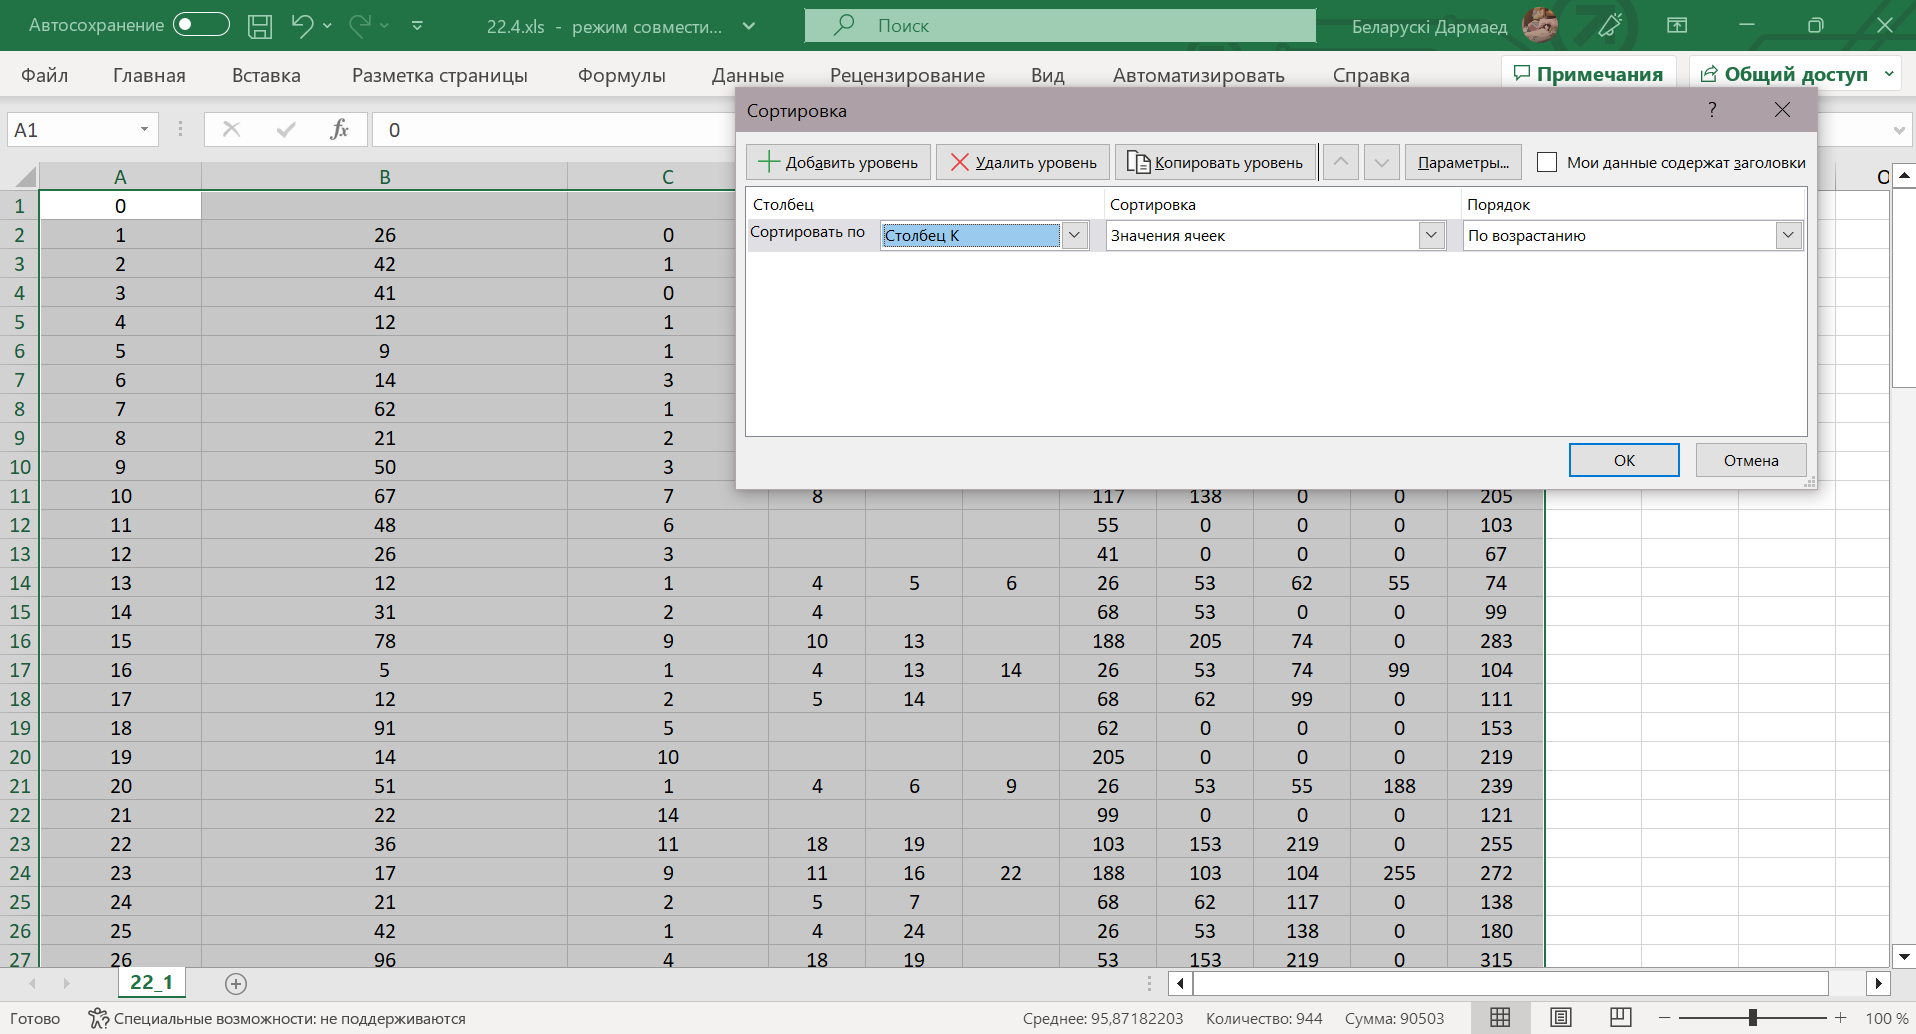Expand the sort-by column dropdown
The height and width of the screenshot is (1034, 1916).
(x=1074, y=236)
